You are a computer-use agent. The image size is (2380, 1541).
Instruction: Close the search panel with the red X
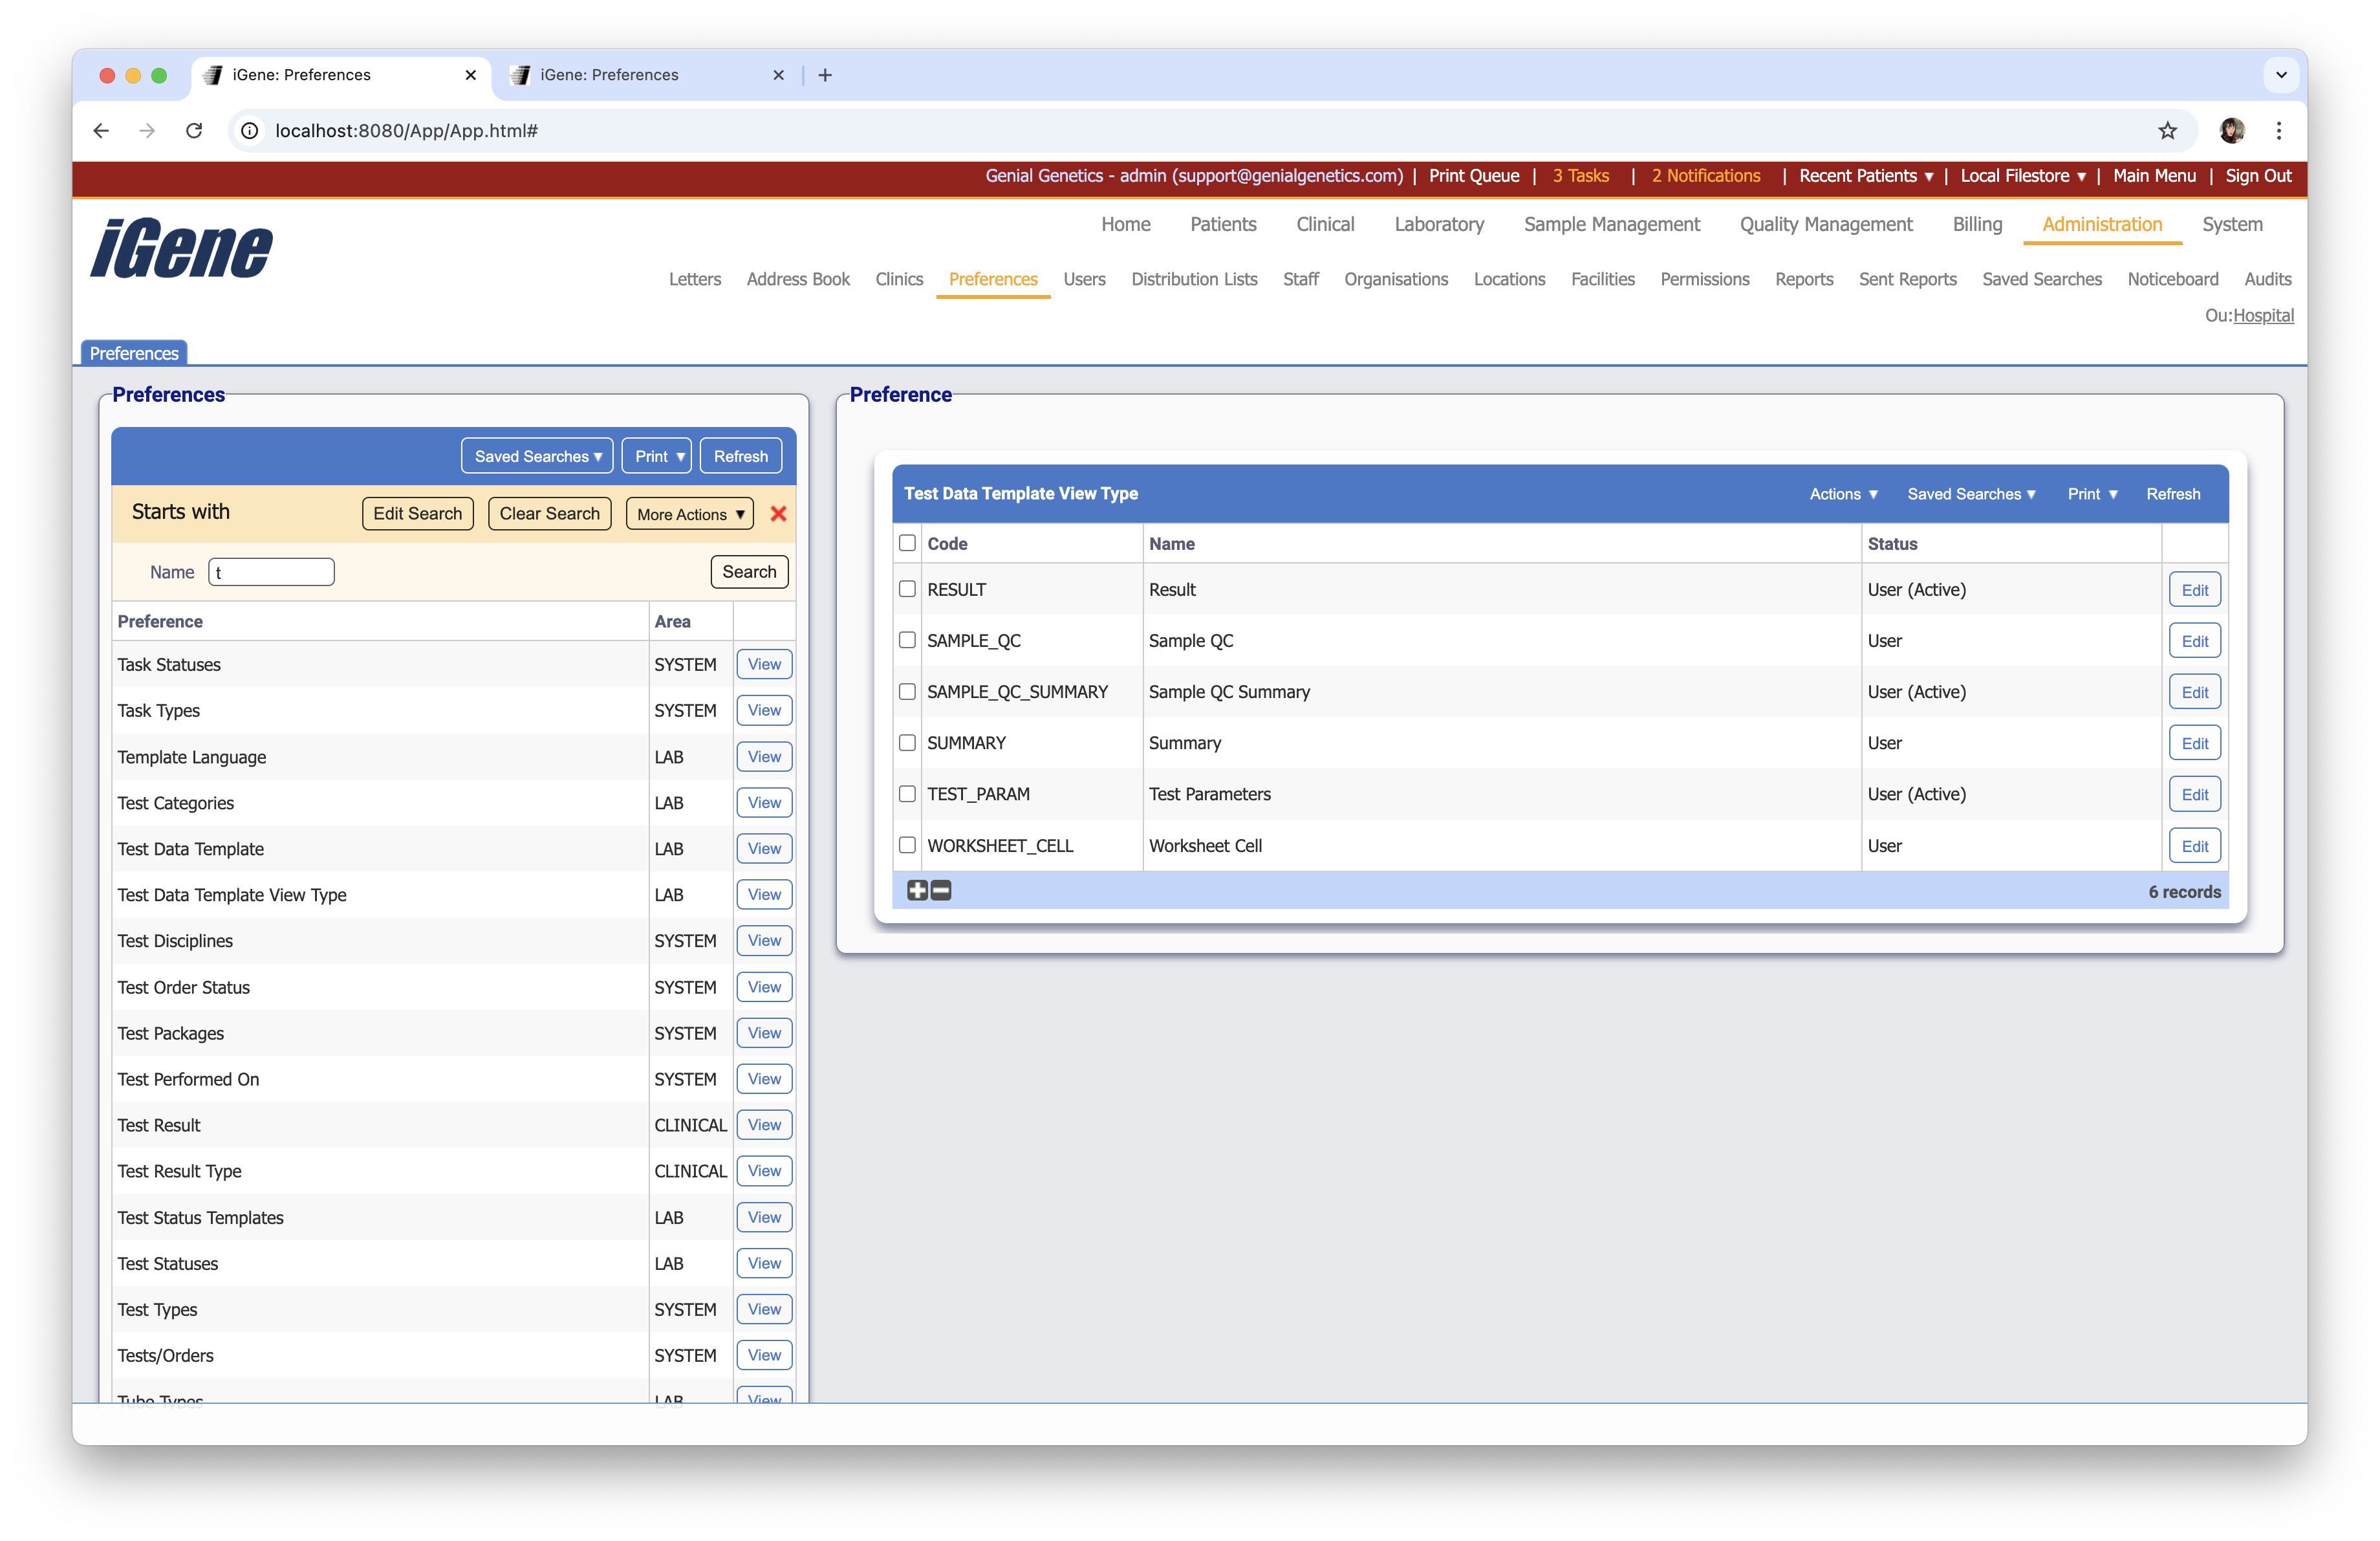tap(779, 513)
